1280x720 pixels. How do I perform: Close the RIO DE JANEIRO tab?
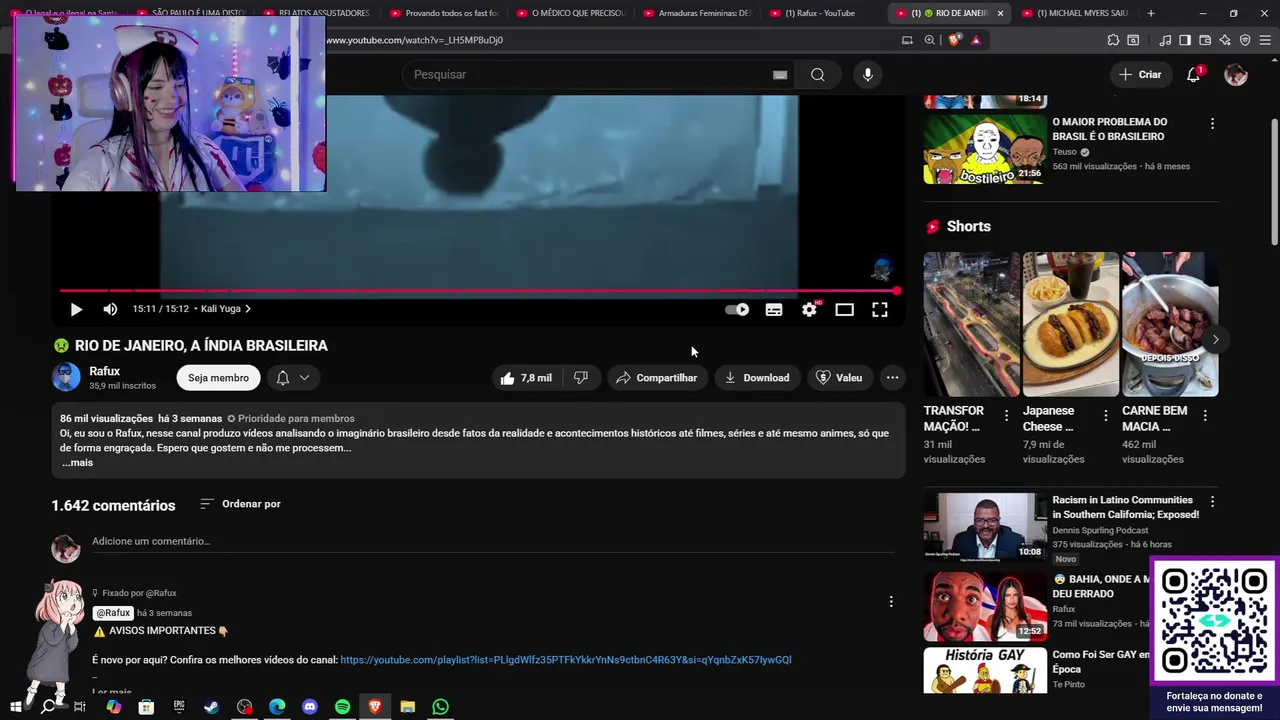tap(1000, 13)
